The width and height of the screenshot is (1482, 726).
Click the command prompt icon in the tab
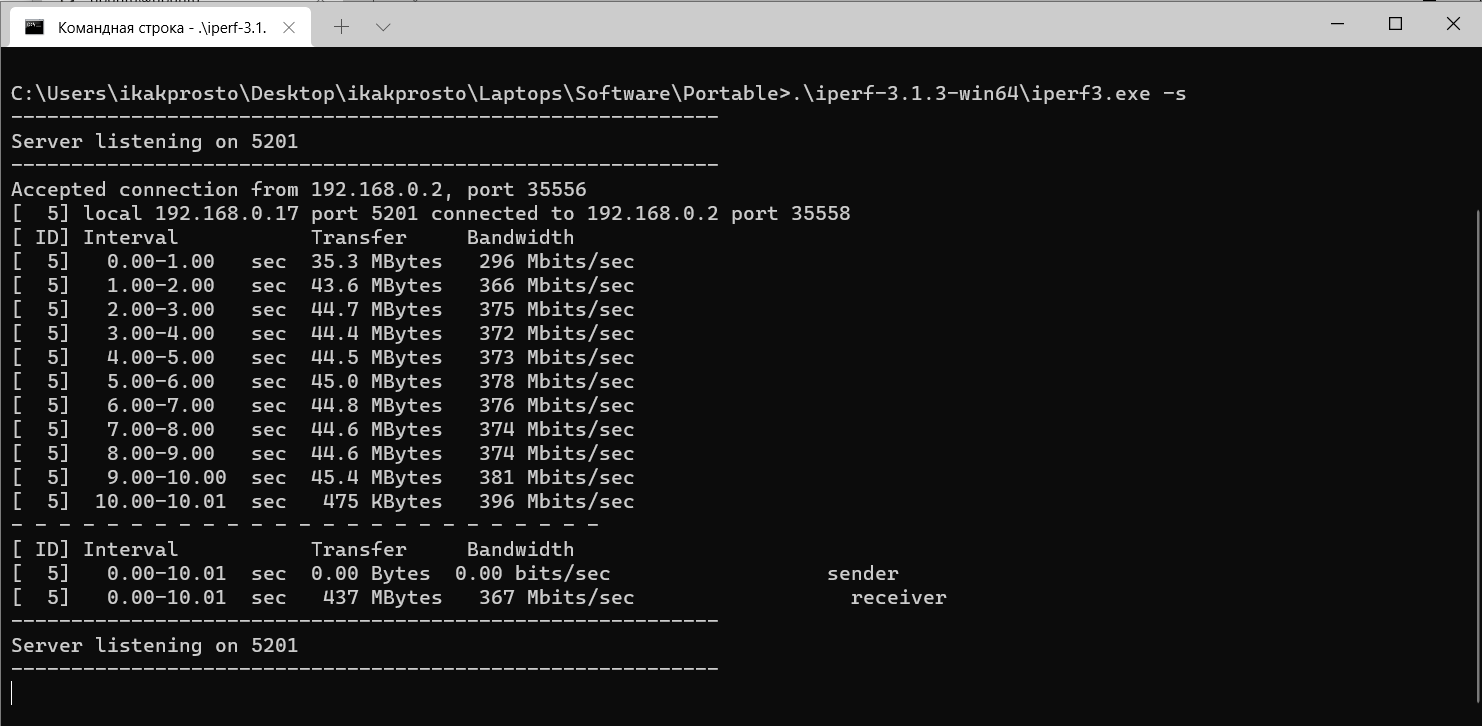tap(35, 27)
